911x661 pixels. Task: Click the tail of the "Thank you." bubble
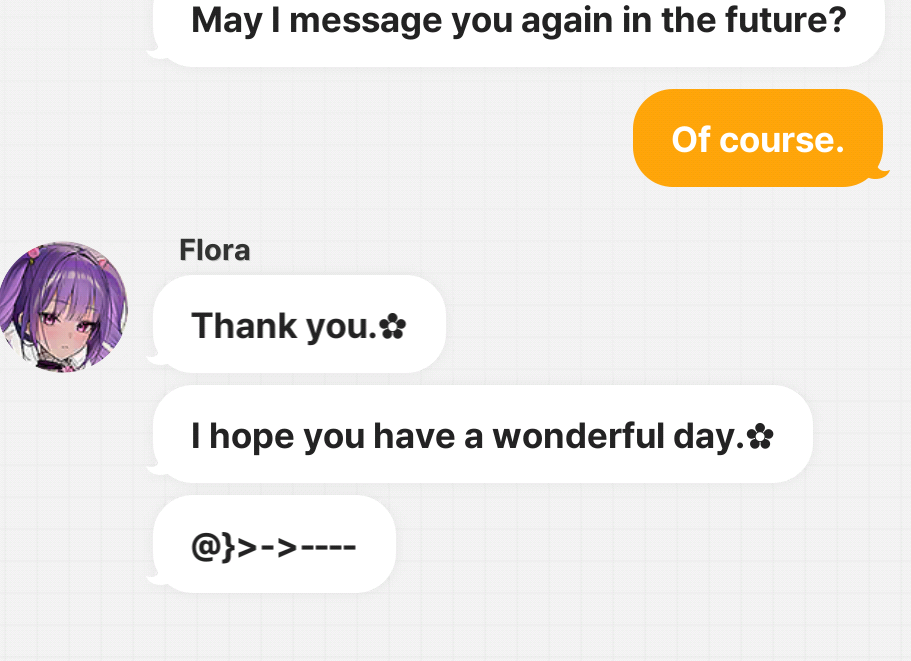152,354
